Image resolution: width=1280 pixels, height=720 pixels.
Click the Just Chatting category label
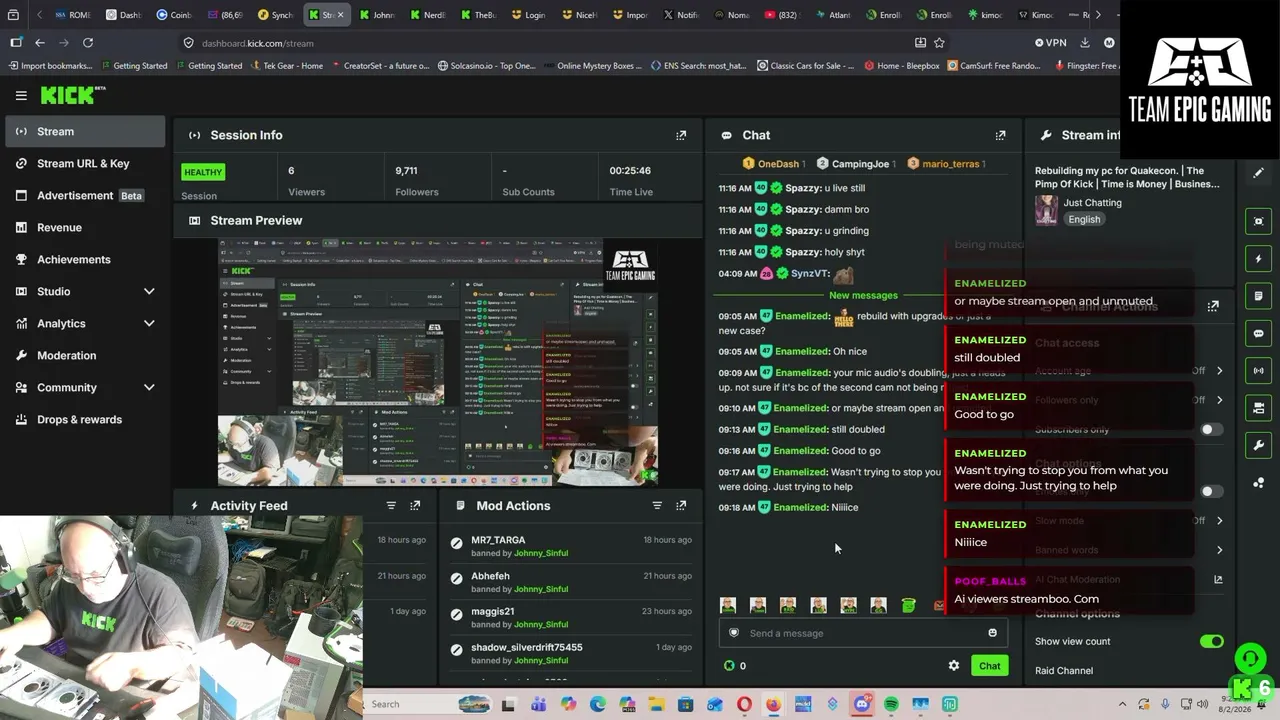pos(1093,203)
